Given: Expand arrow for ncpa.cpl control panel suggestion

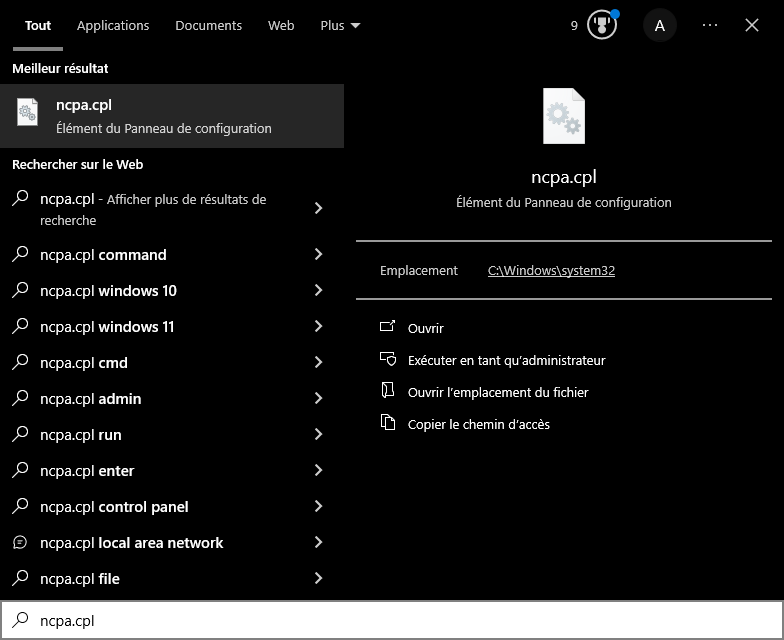Looking at the screenshot, I should [x=319, y=507].
